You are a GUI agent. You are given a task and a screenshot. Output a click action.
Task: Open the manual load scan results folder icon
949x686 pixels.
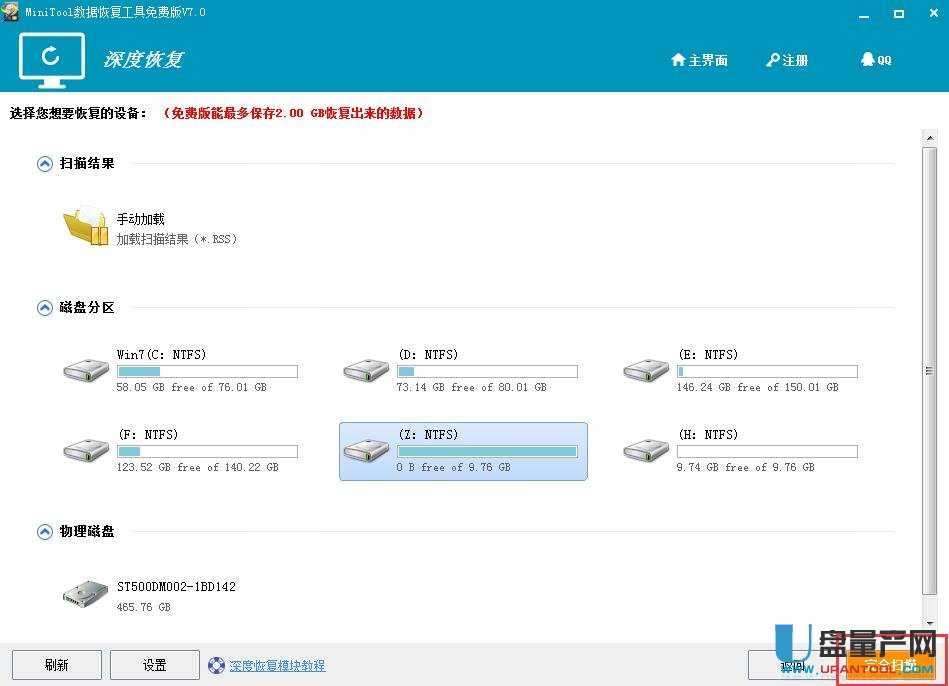pos(85,227)
